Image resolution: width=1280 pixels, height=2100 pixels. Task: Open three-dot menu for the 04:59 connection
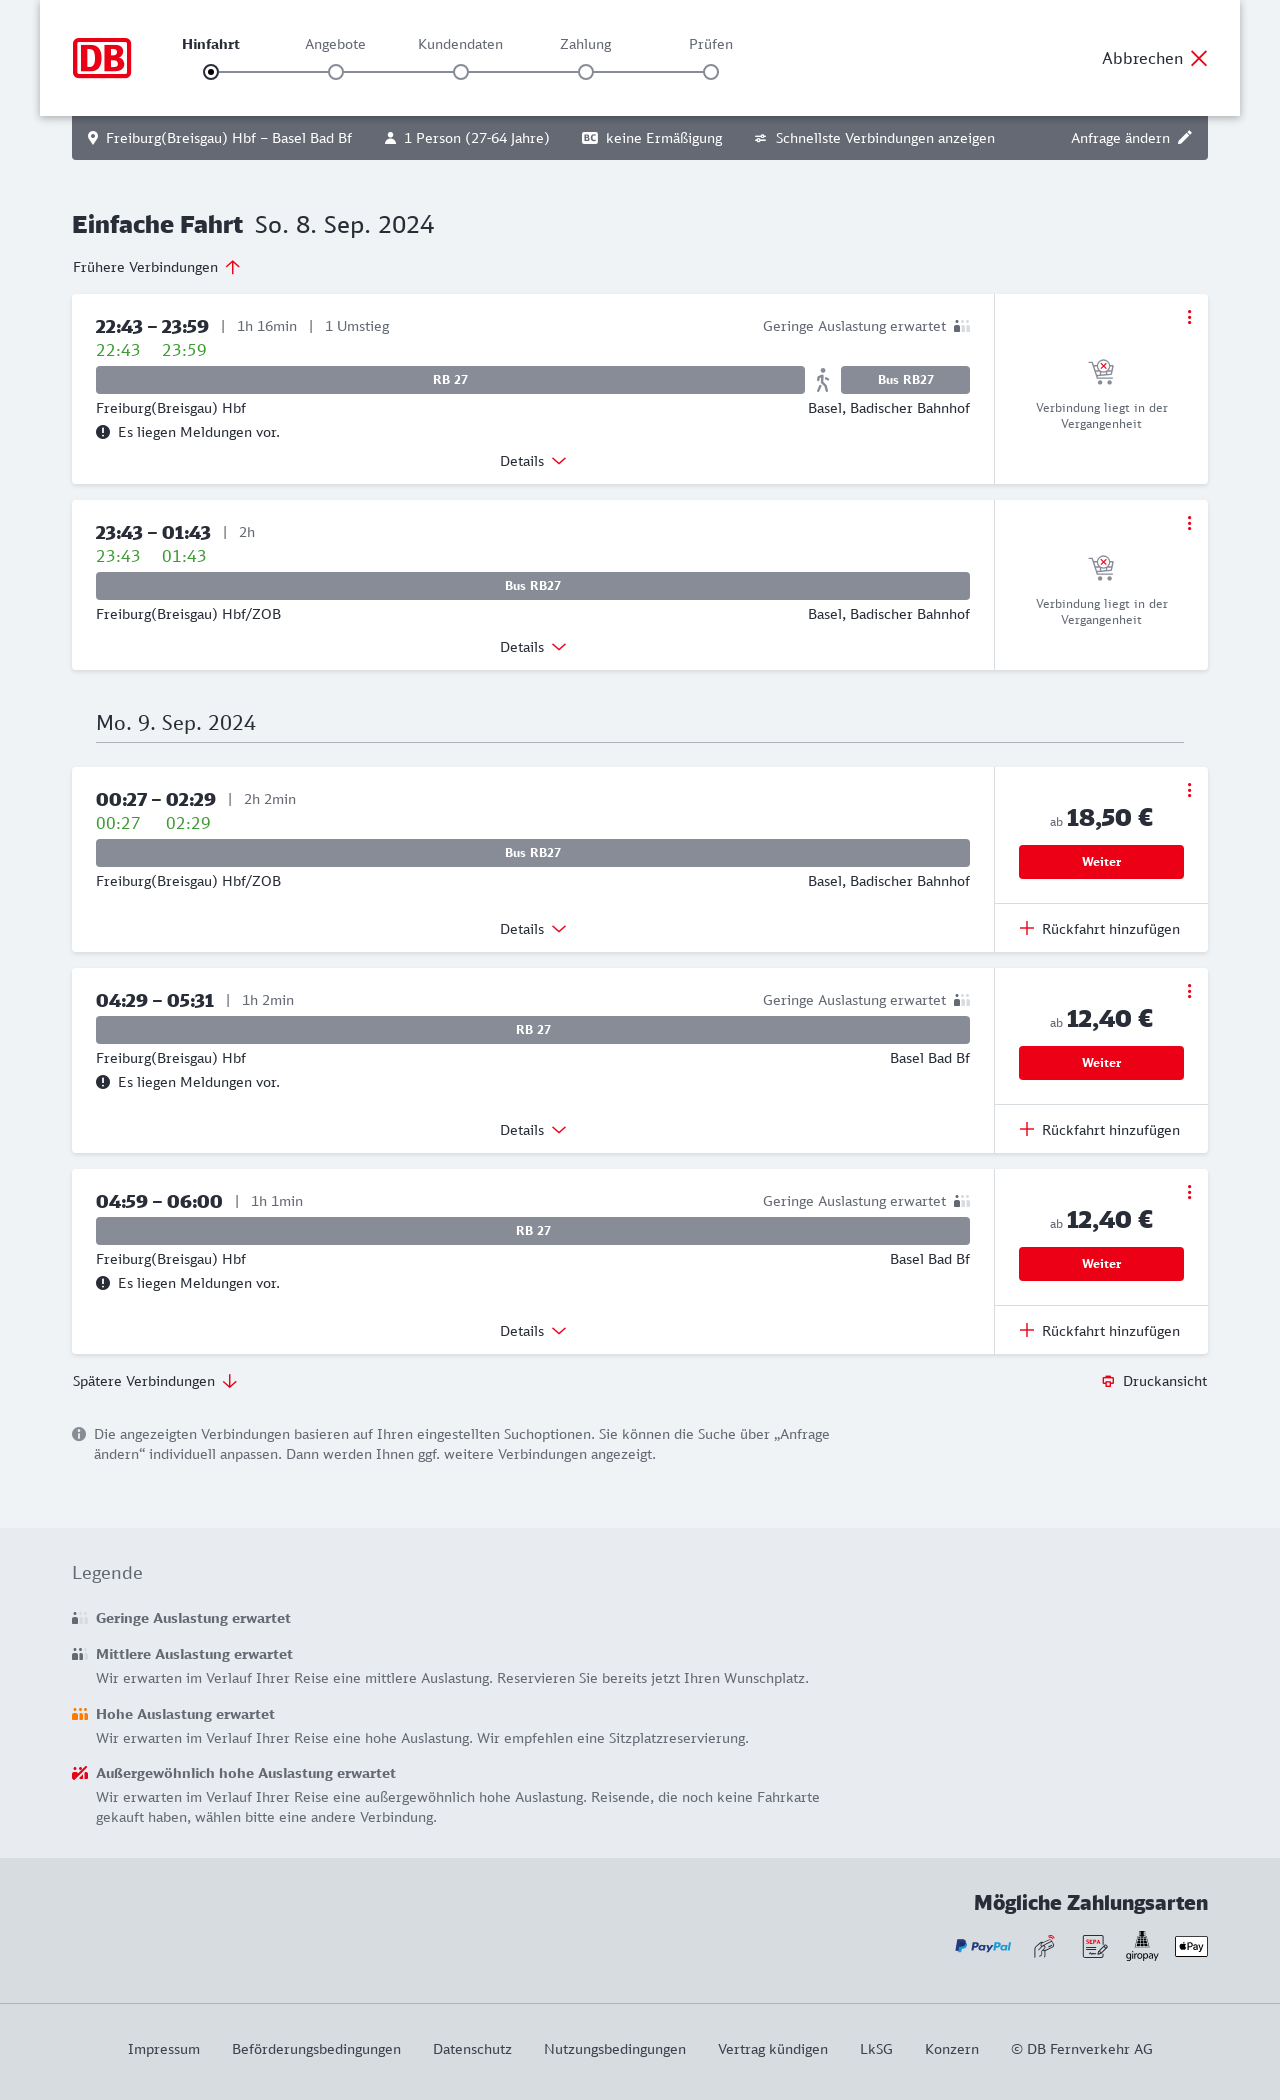click(1189, 1192)
